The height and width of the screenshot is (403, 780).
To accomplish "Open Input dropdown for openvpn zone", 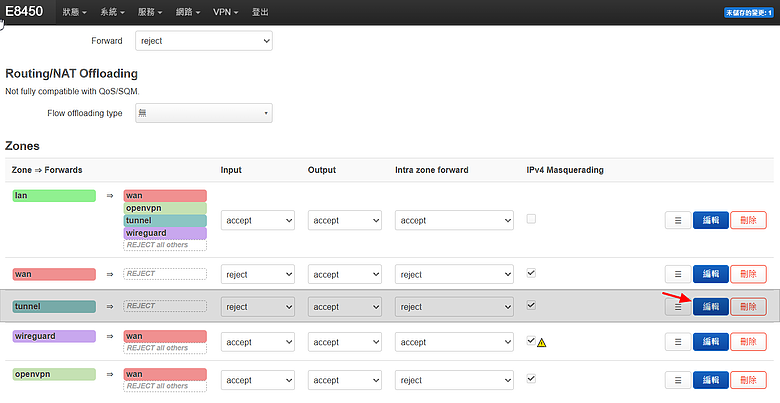I will (258, 380).
